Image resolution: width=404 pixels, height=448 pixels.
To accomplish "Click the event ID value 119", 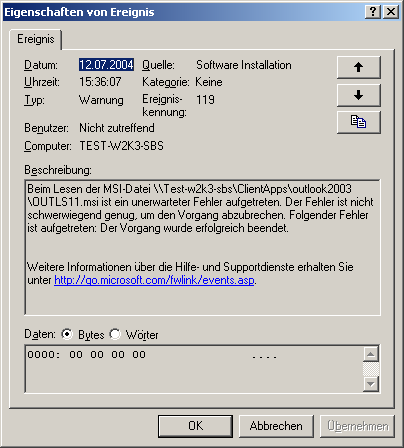I will (205, 100).
